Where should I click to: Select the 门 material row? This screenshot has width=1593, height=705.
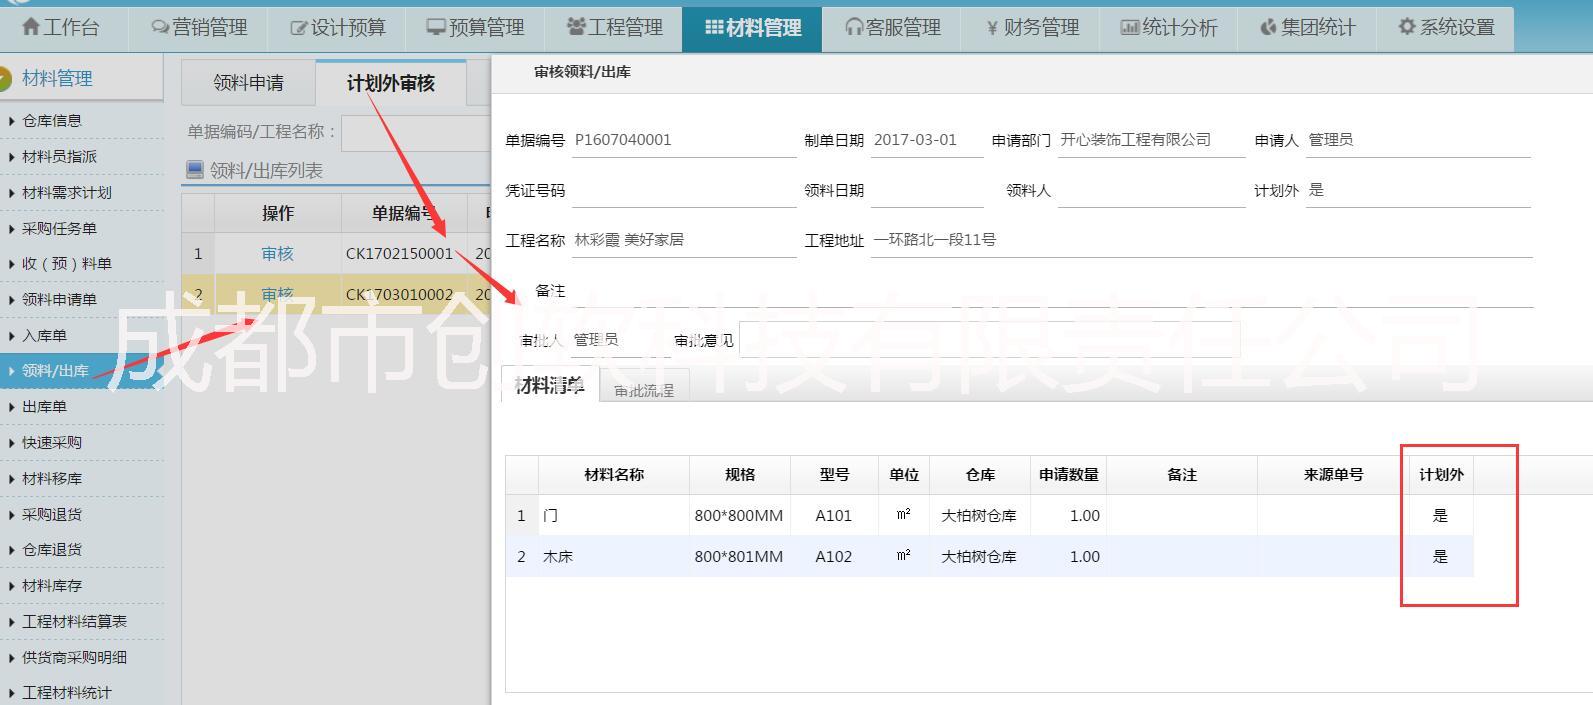pyautogui.click(x=989, y=516)
